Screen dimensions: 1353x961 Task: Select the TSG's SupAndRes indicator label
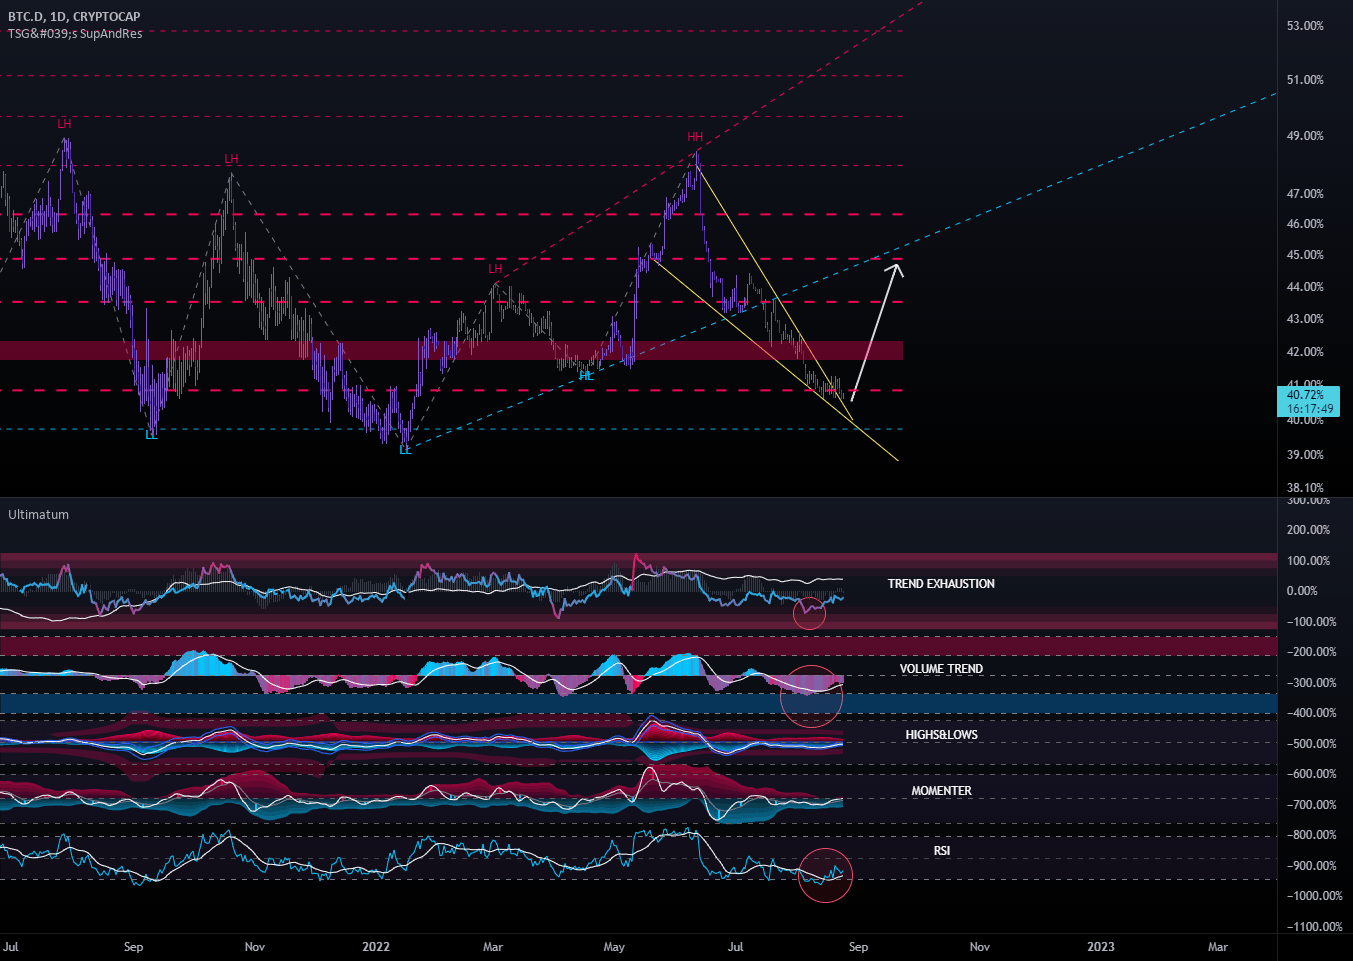coord(72,33)
